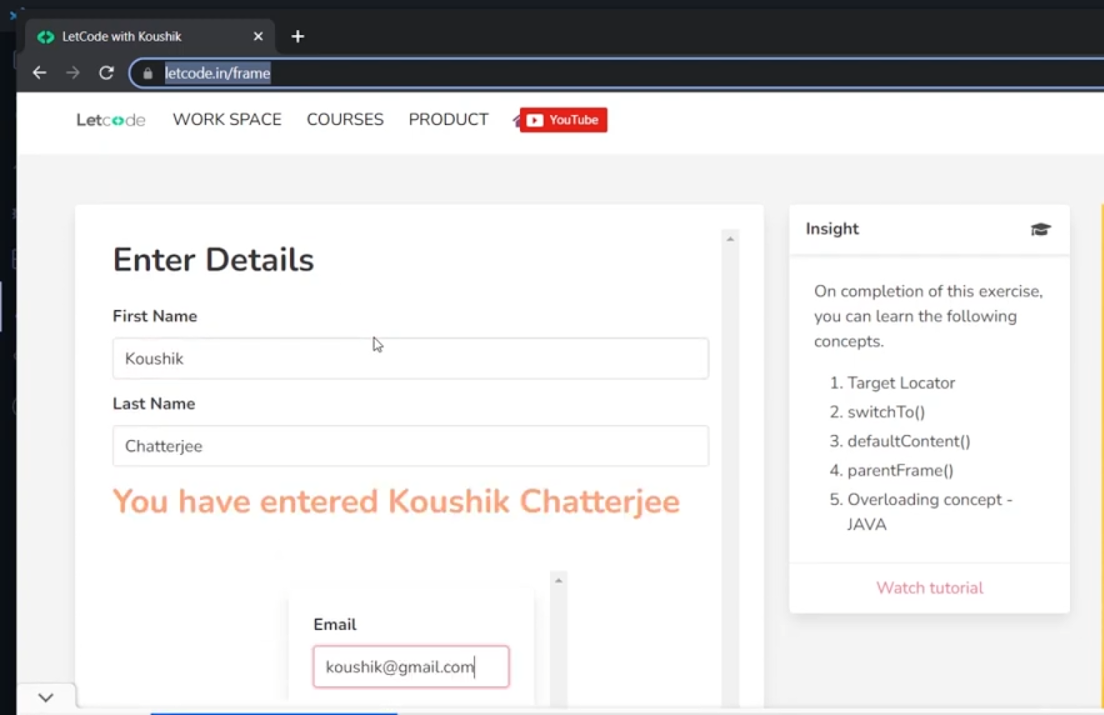Click the browser back arrow
The width and height of the screenshot is (1104, 715).
(39, 73)
